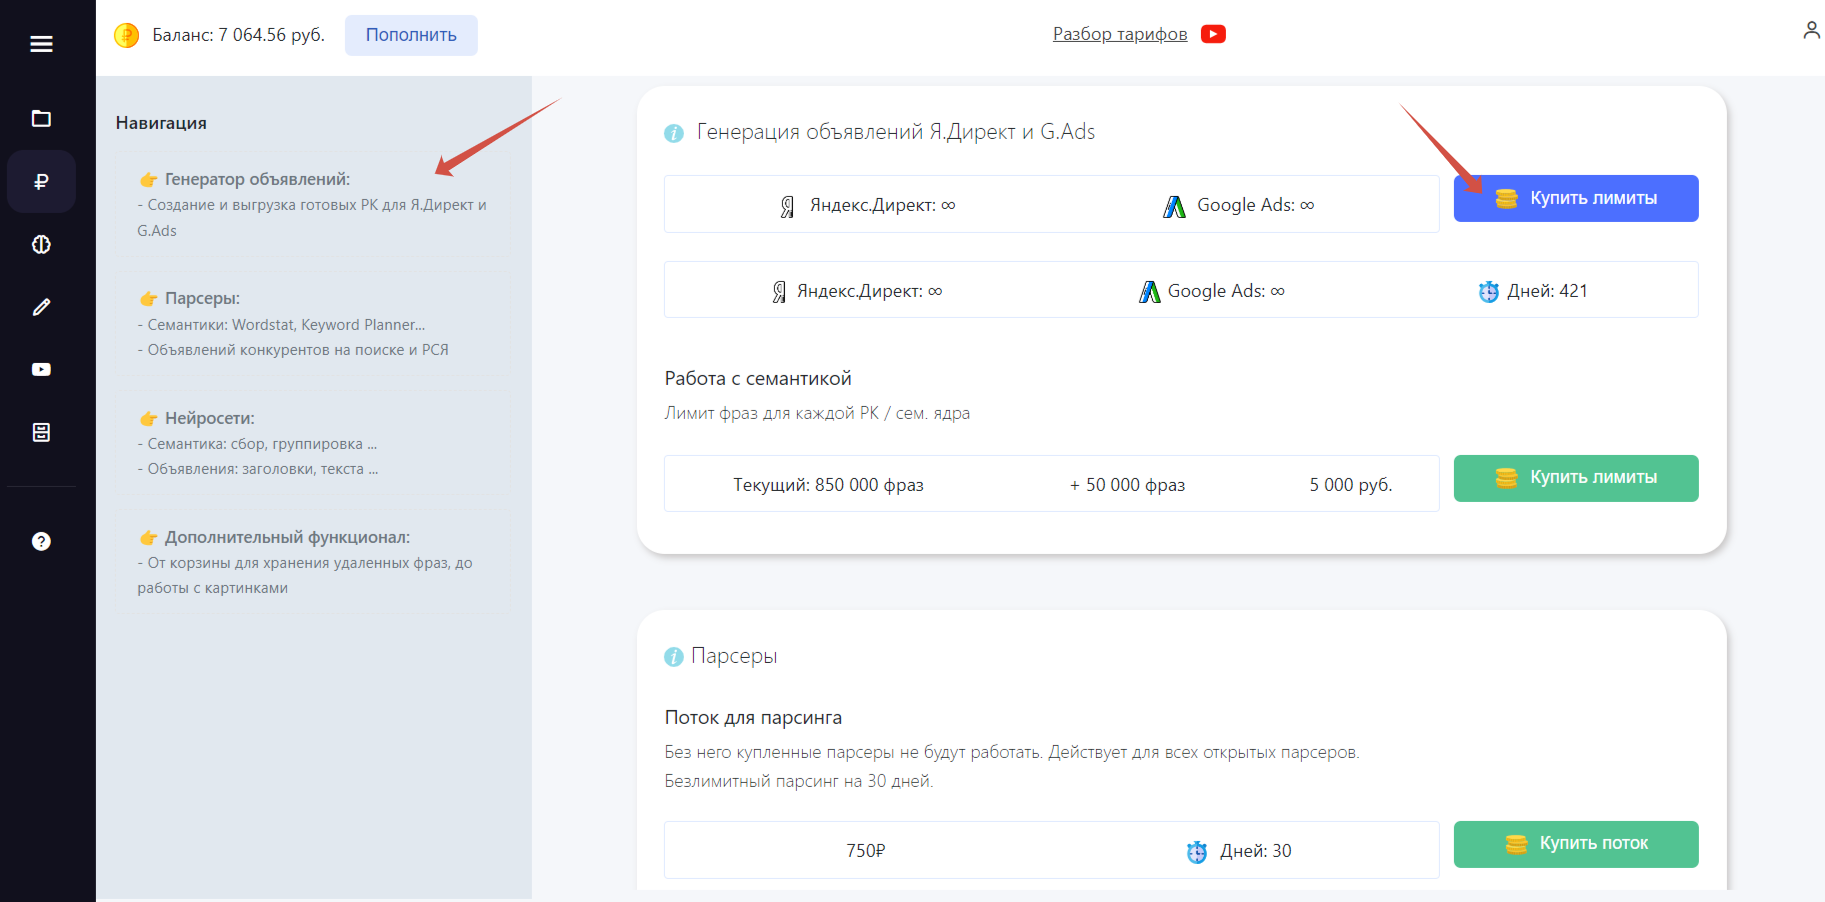Open the video play icon in sidebar
Image resolution: width=1825 pixels, height=902 pixels.
pyautogui.click(x=41, y=370)
